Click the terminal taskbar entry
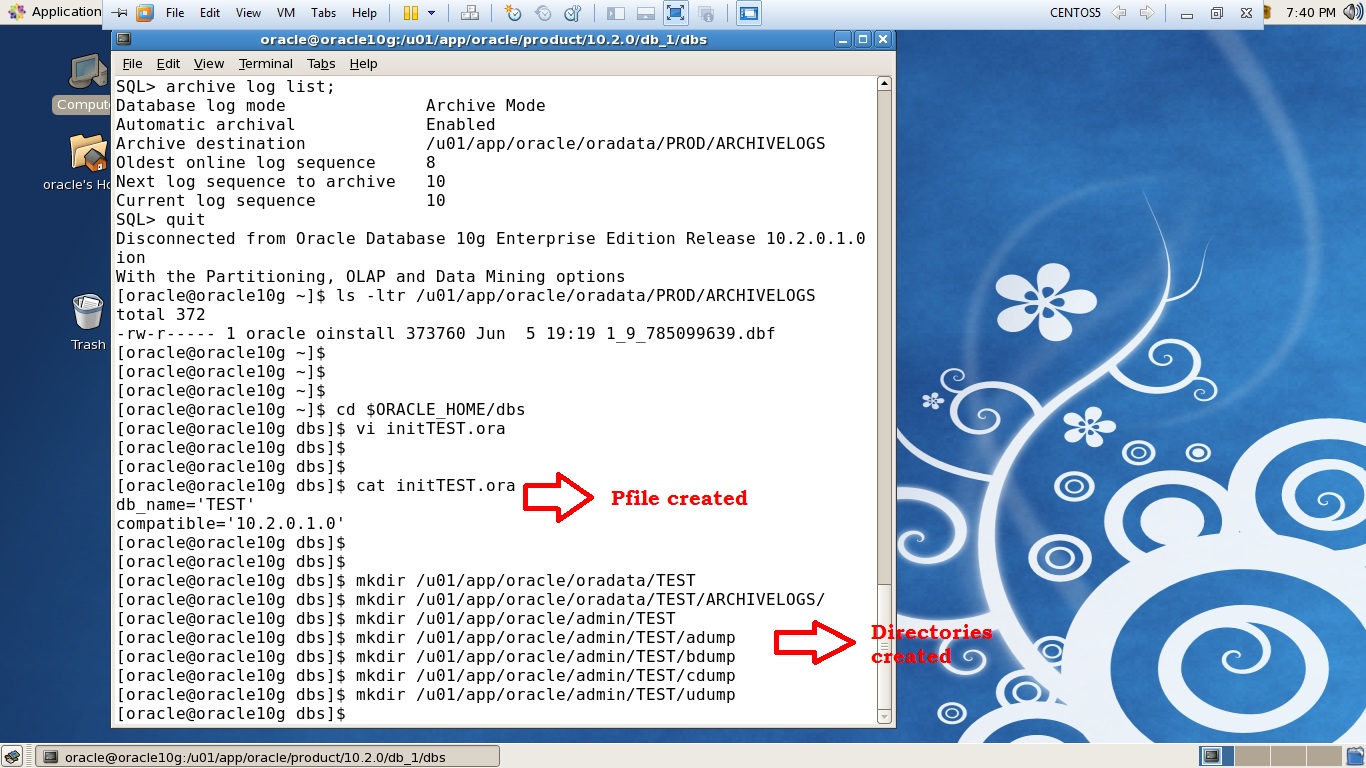 (x=267, y=757)
